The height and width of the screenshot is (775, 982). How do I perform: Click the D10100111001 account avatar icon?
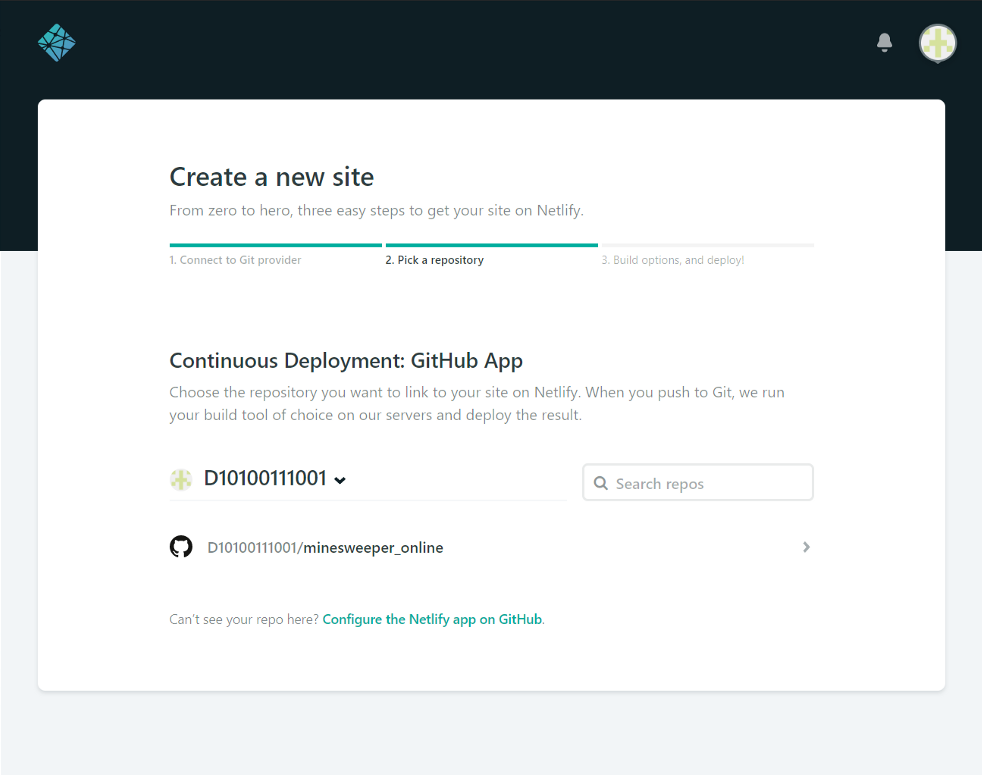pyautogui.click(x=181, y=479)
